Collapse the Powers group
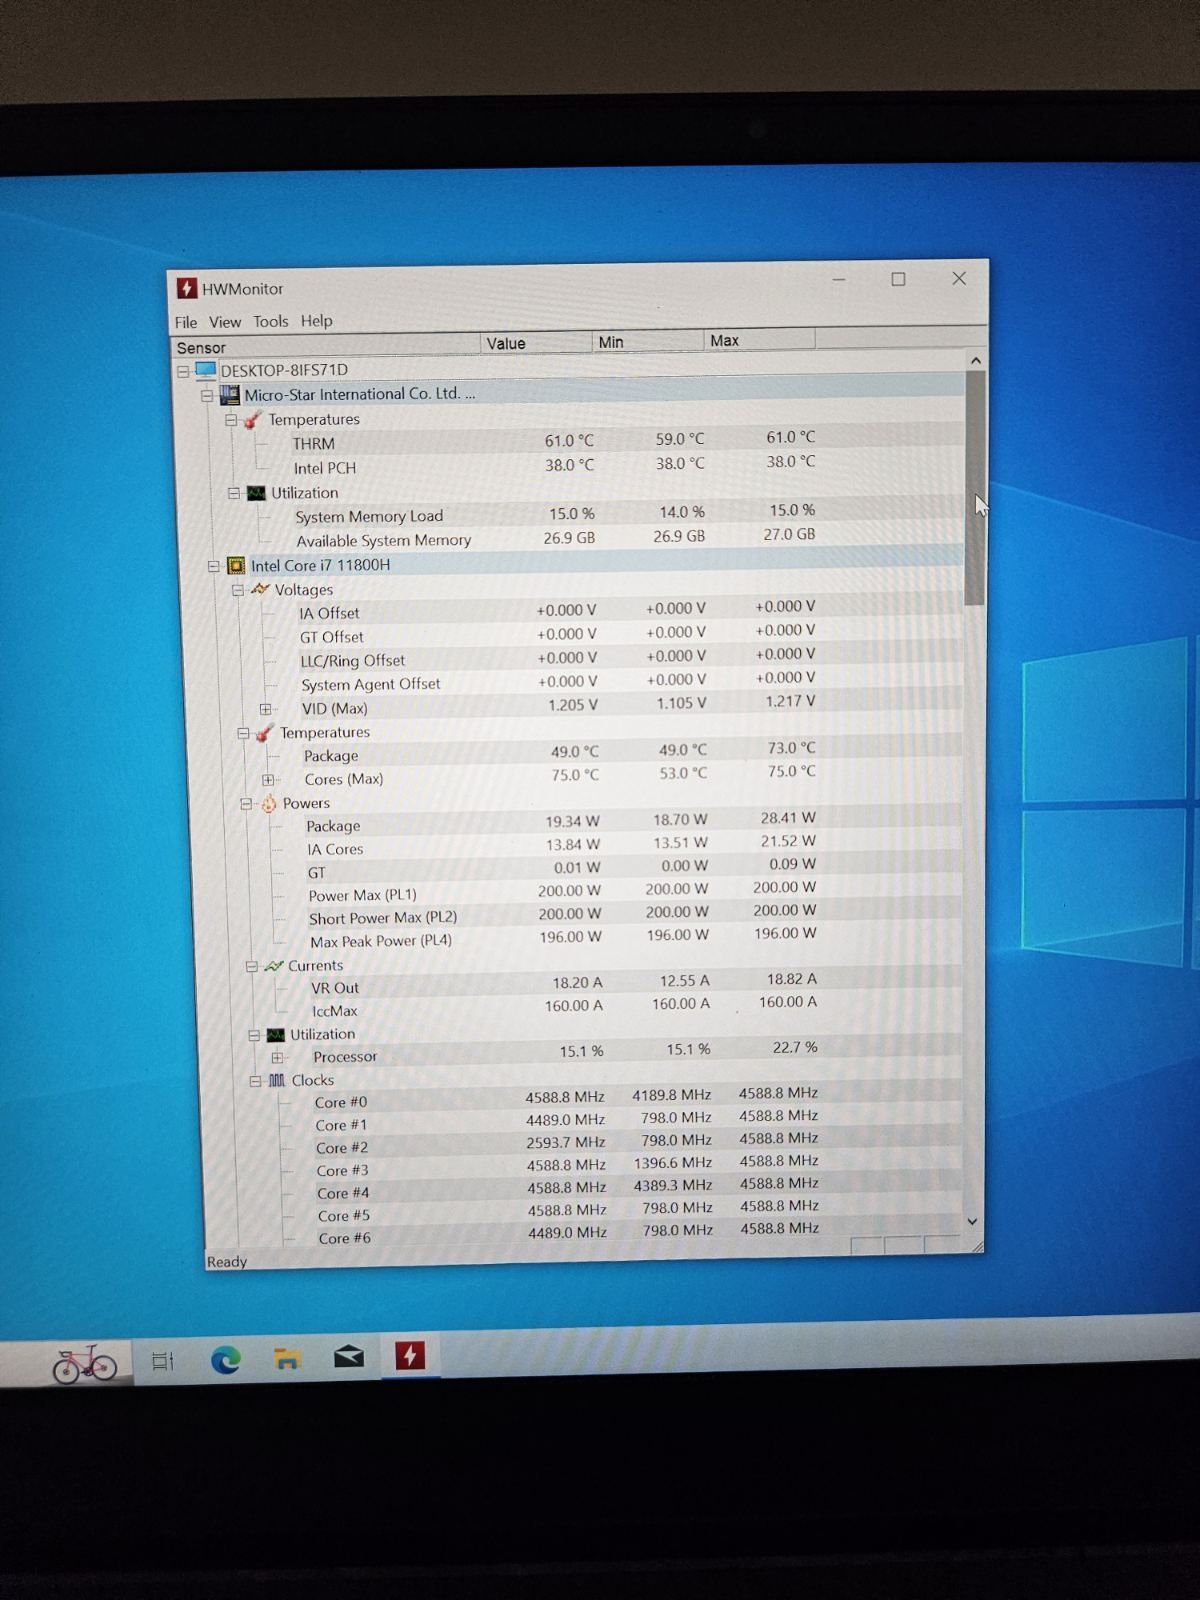 tap(246, 804)
